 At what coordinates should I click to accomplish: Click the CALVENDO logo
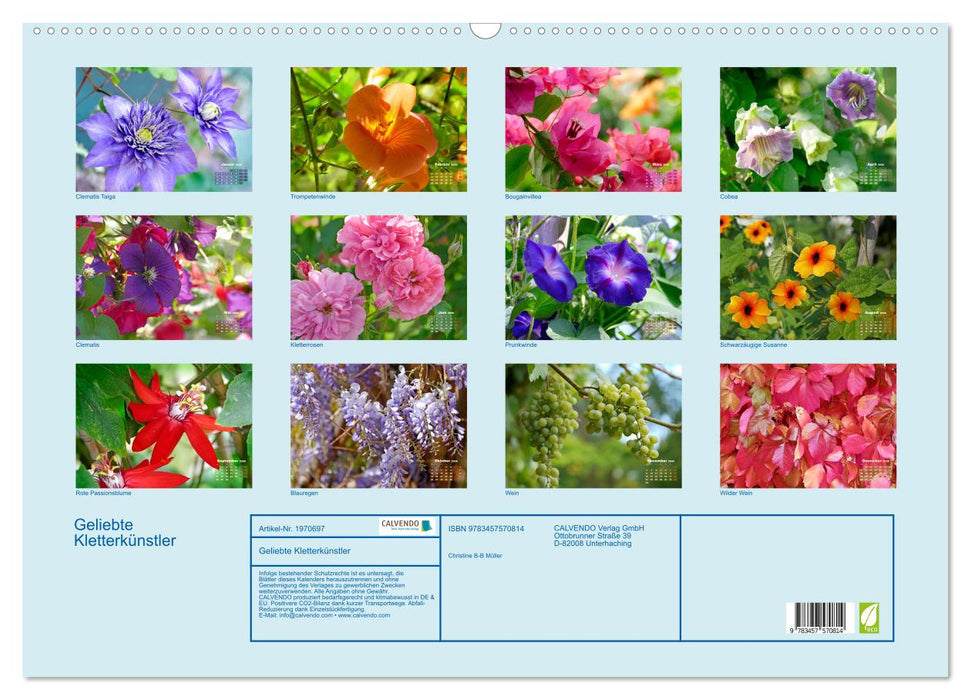click(x=406, y=526)
